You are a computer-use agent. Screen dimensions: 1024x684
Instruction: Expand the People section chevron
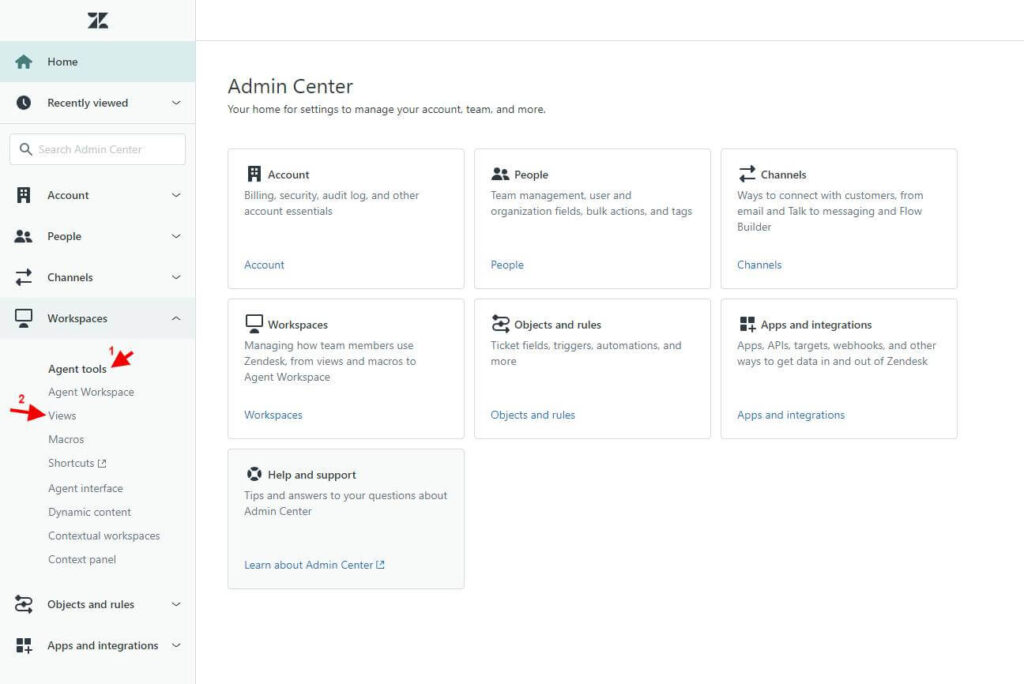[176, 236]
